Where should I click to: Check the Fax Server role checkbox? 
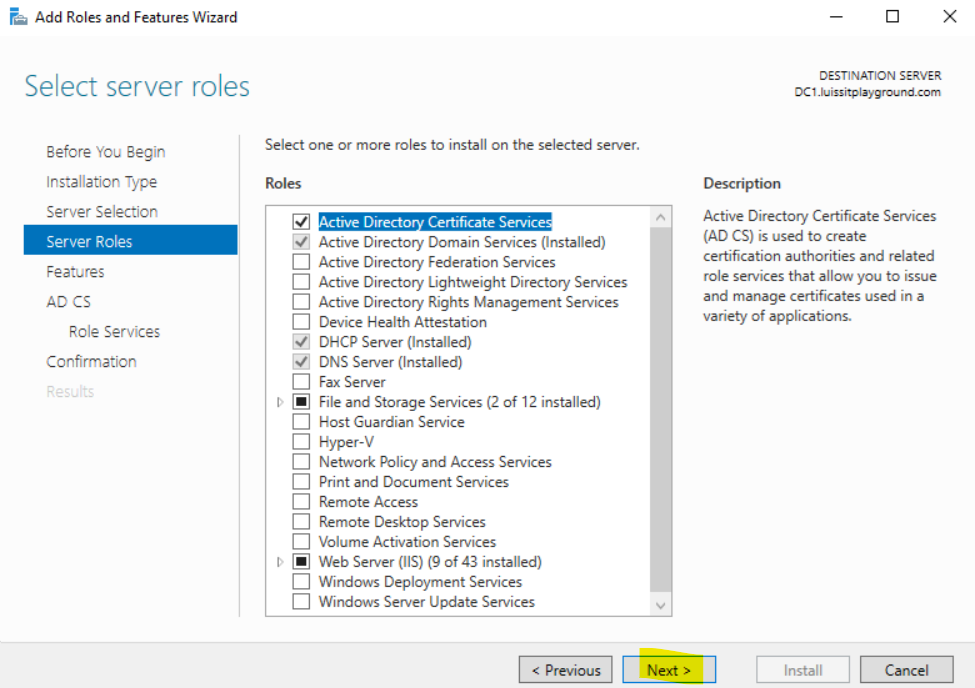pos(301,381)
